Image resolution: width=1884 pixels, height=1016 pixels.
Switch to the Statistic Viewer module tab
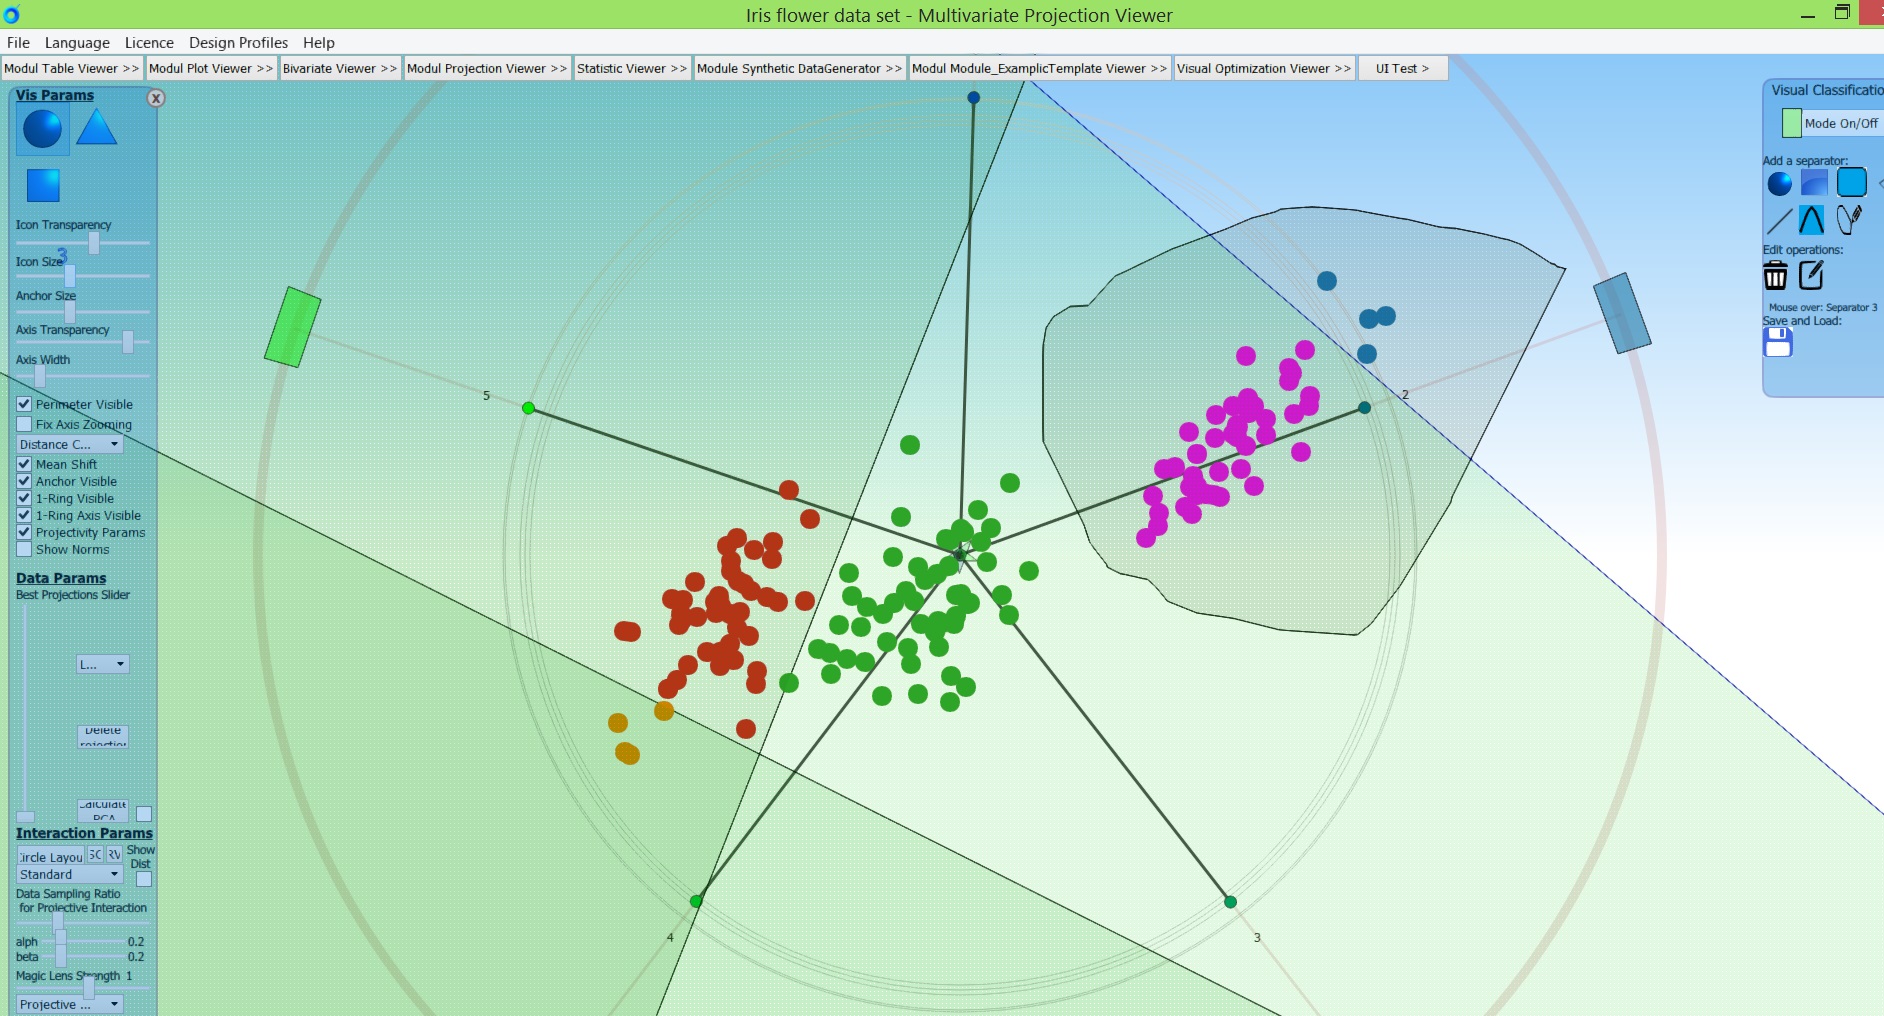631,68
